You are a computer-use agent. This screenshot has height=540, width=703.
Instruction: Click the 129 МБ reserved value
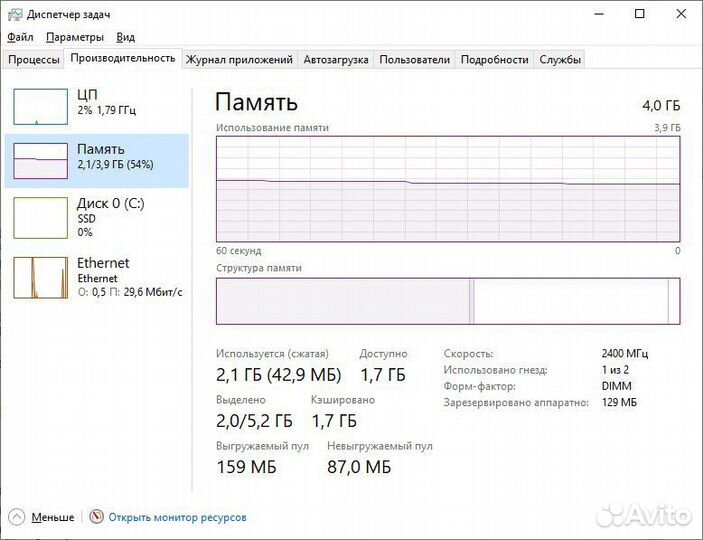[619, 402]
